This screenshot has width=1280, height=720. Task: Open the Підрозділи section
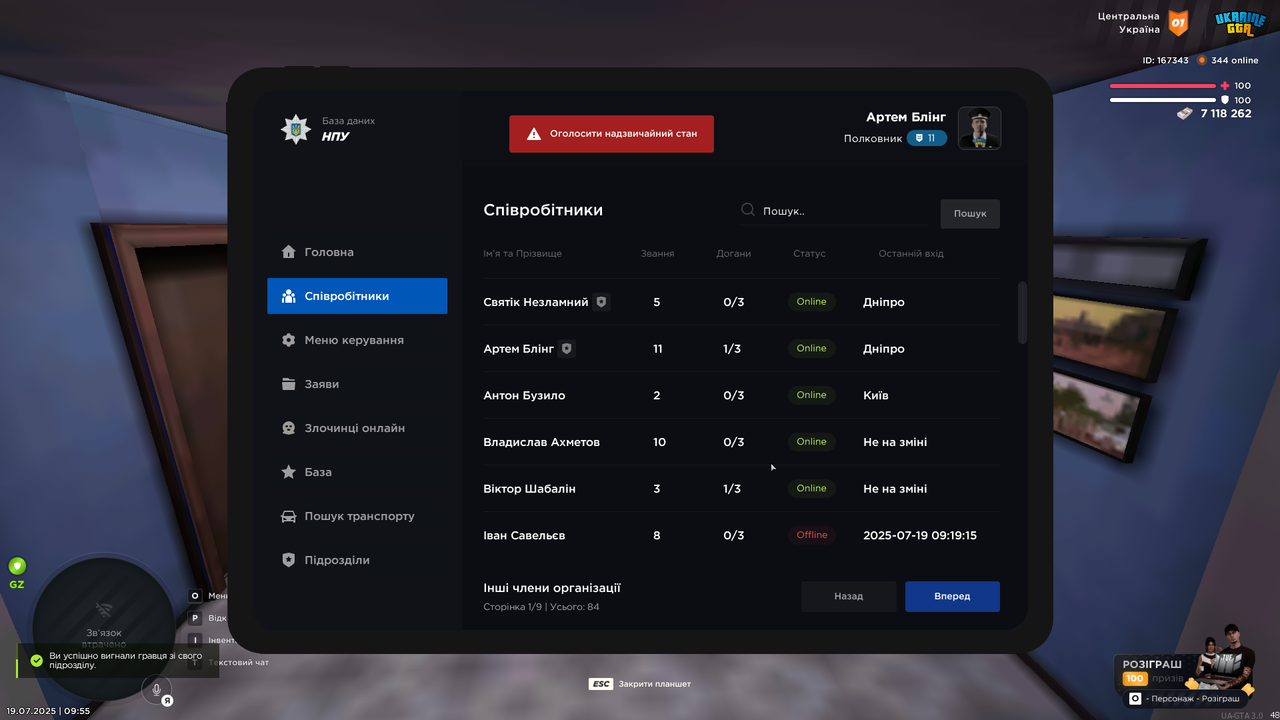[357, 560]
